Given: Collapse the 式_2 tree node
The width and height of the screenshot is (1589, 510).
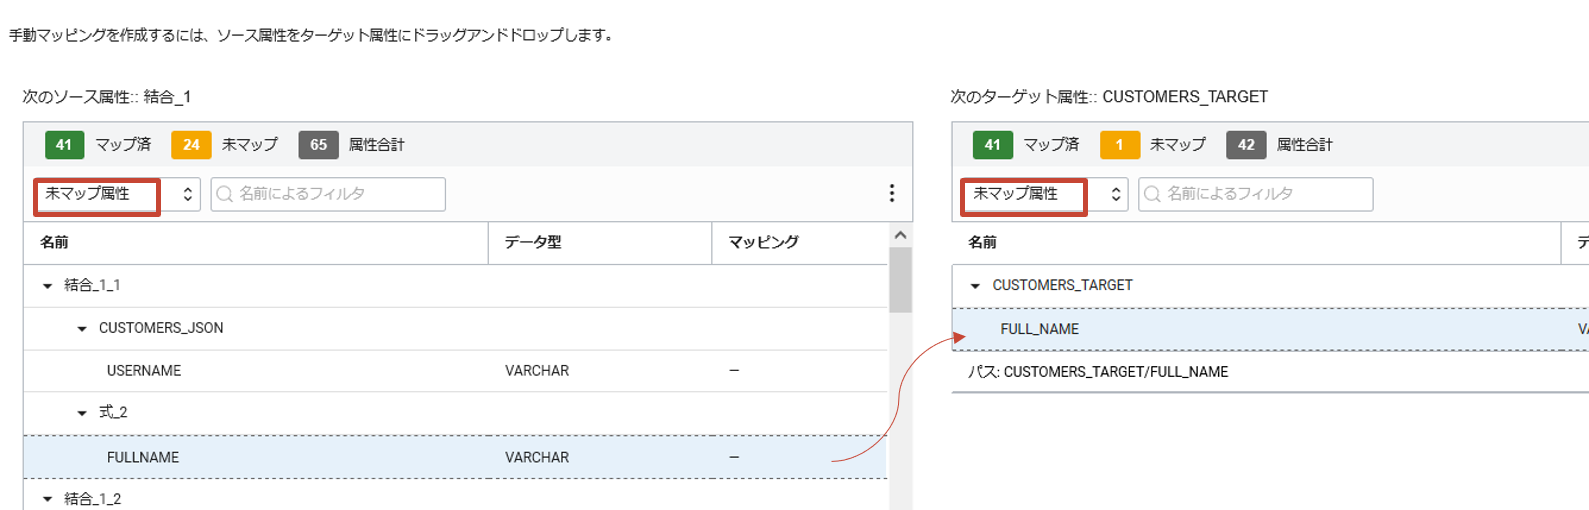Looking at the screenshot, I should tap(82, 413).
